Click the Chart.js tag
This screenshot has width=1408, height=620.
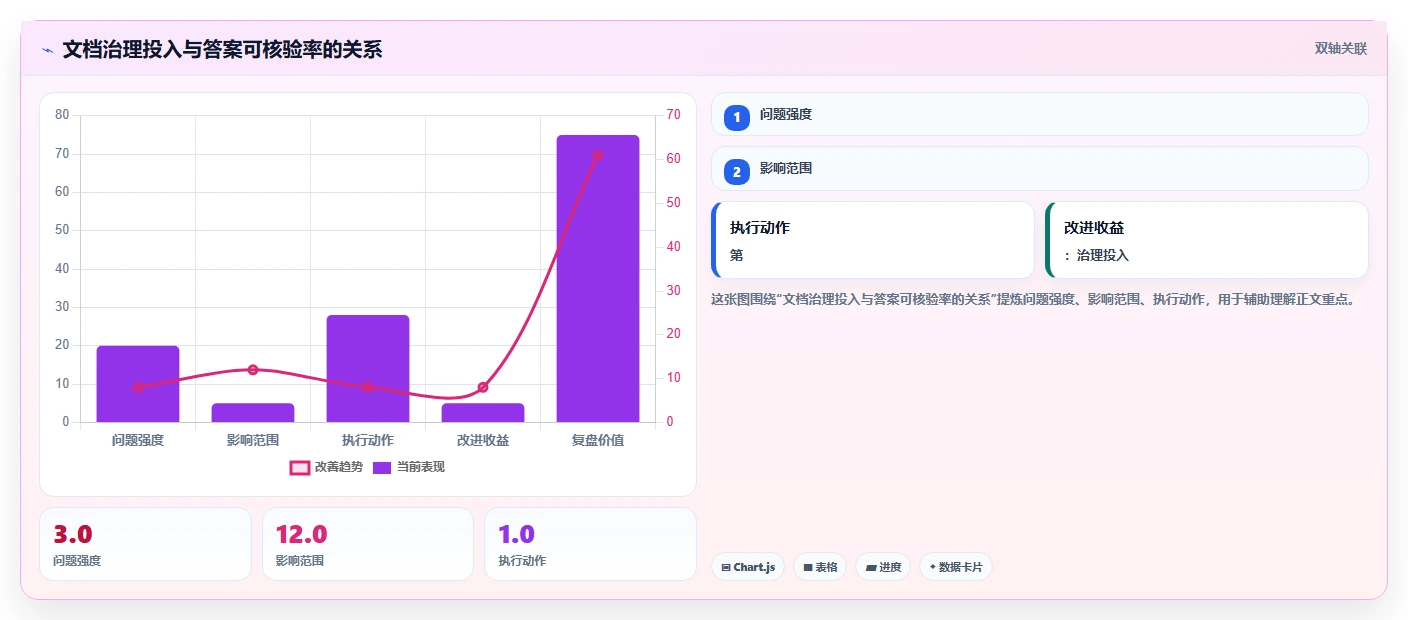click(x=748, y=567)
